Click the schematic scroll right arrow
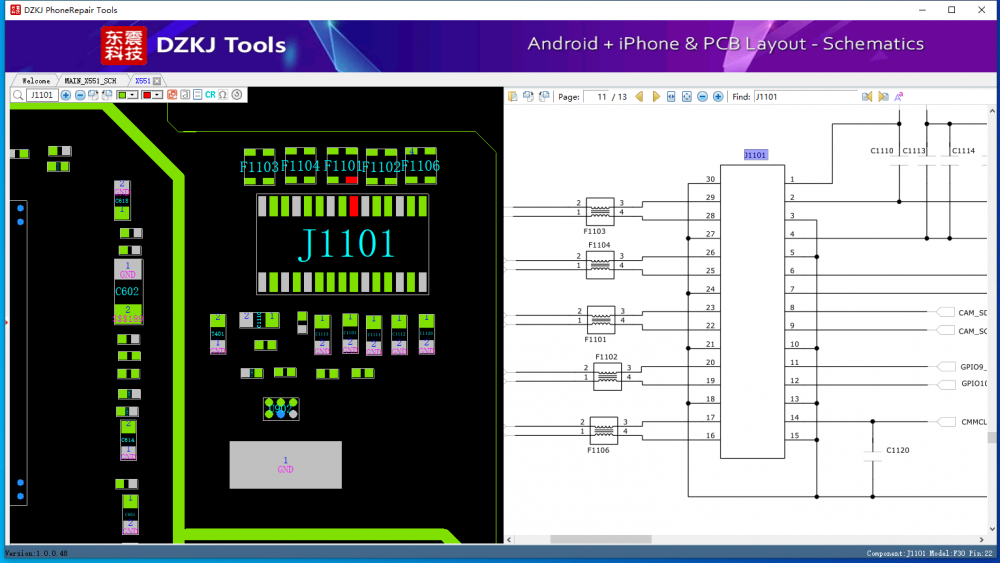The image size is (1000, 563). point(982,539)
